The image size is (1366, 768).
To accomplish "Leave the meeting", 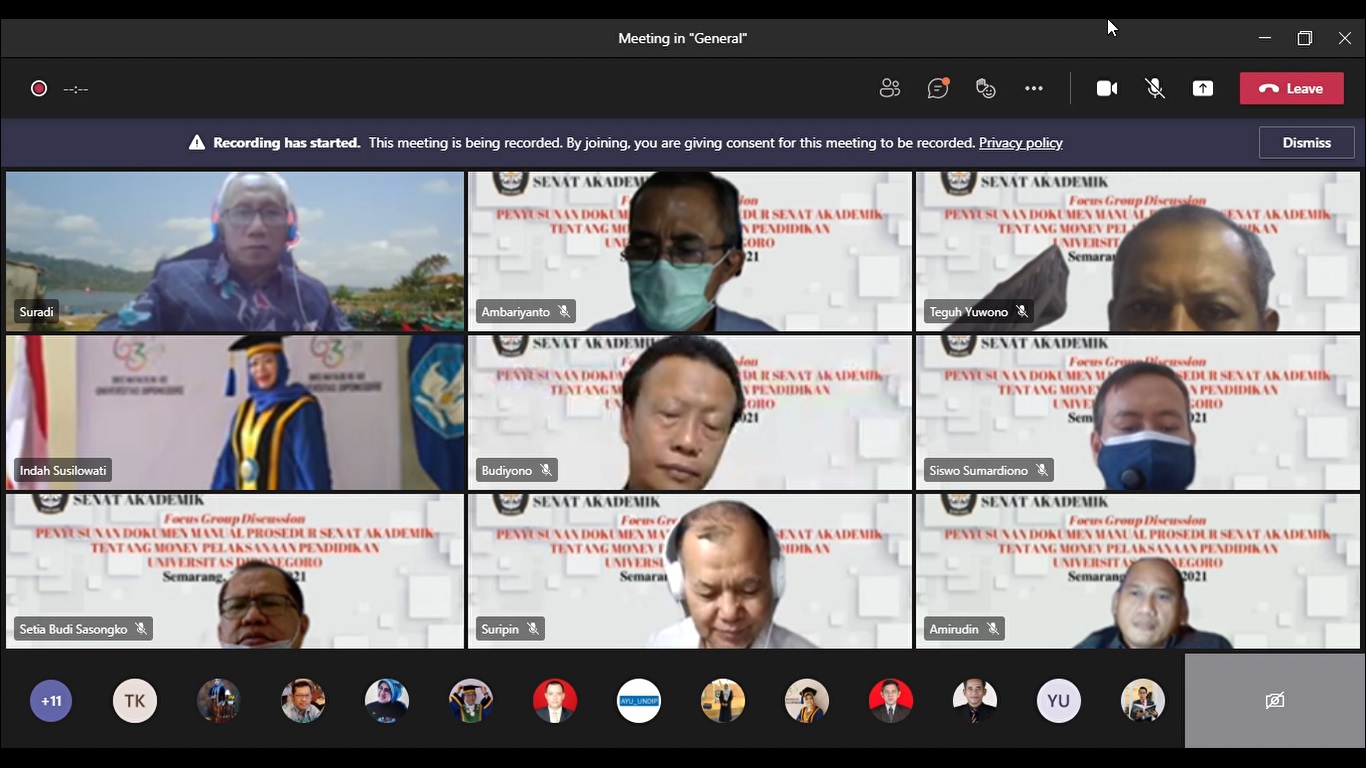I will (1291, 89).
